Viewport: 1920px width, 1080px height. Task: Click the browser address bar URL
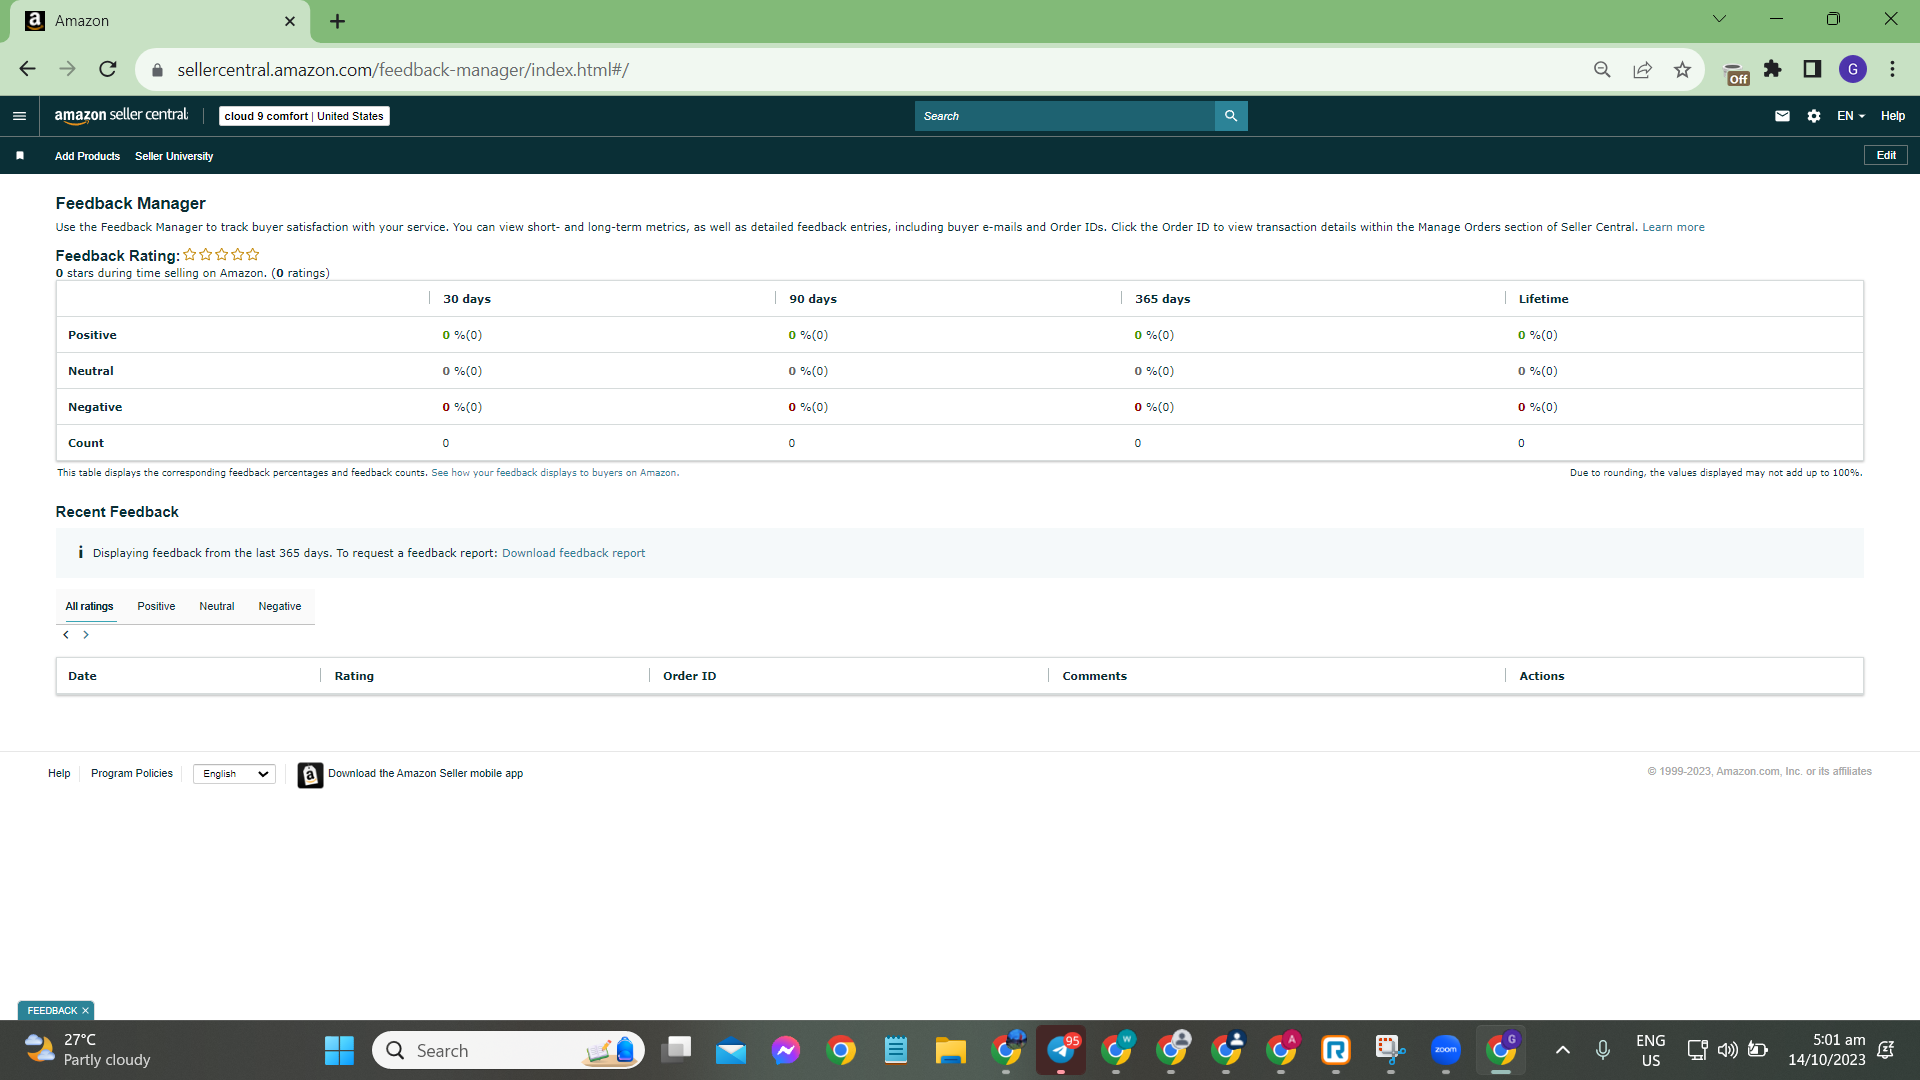click(403, 70)
